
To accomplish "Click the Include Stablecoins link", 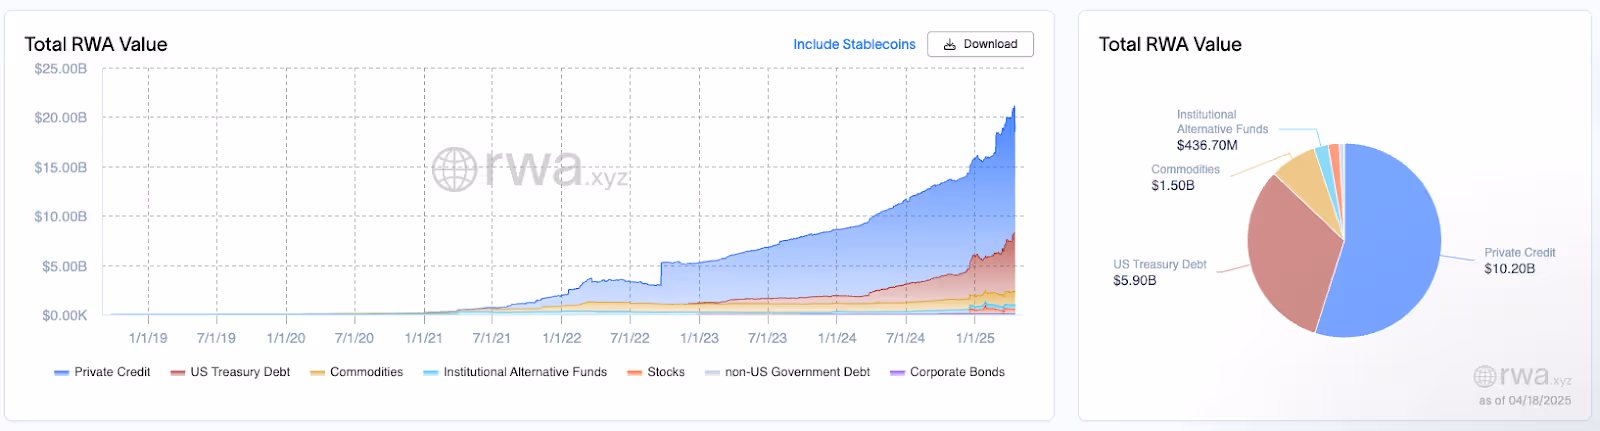I will click(x=854, y=44).
